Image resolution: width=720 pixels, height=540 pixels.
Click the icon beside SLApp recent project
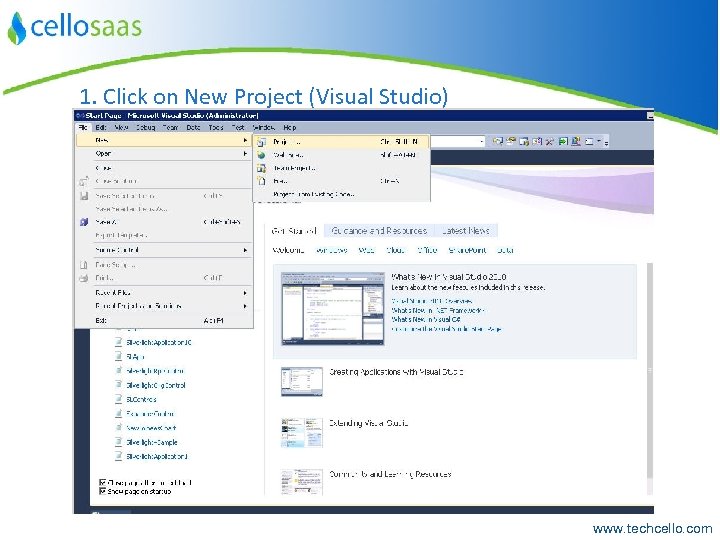pos(118,356)
